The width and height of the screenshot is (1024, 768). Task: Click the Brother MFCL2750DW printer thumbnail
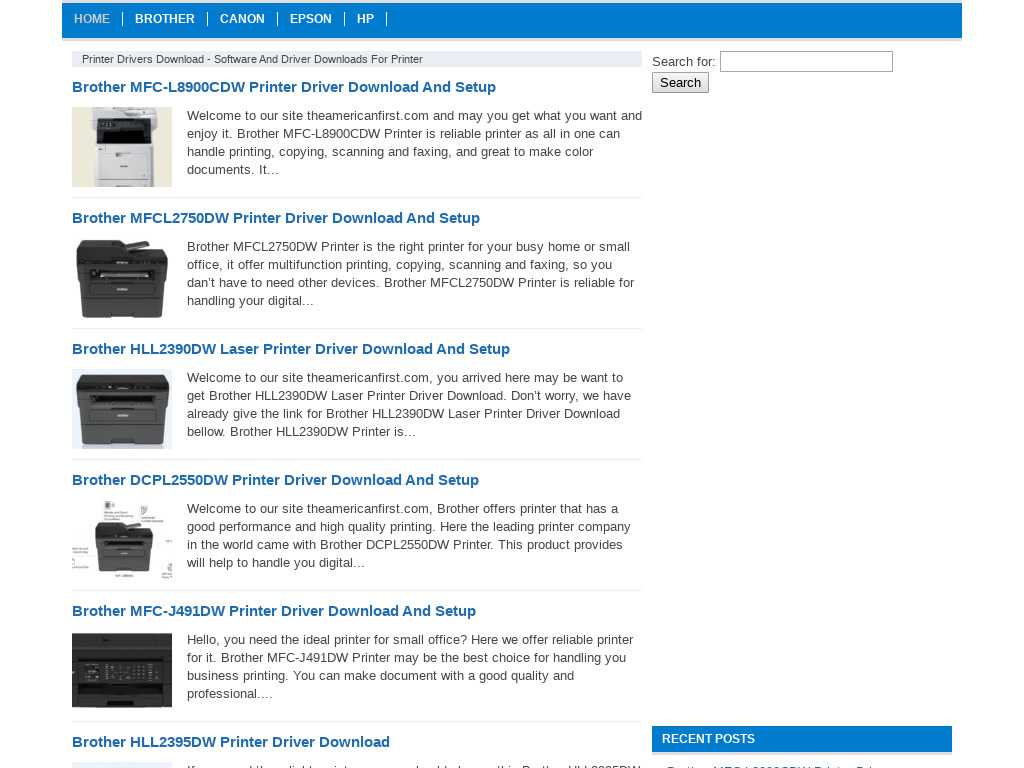click(121, 278)
